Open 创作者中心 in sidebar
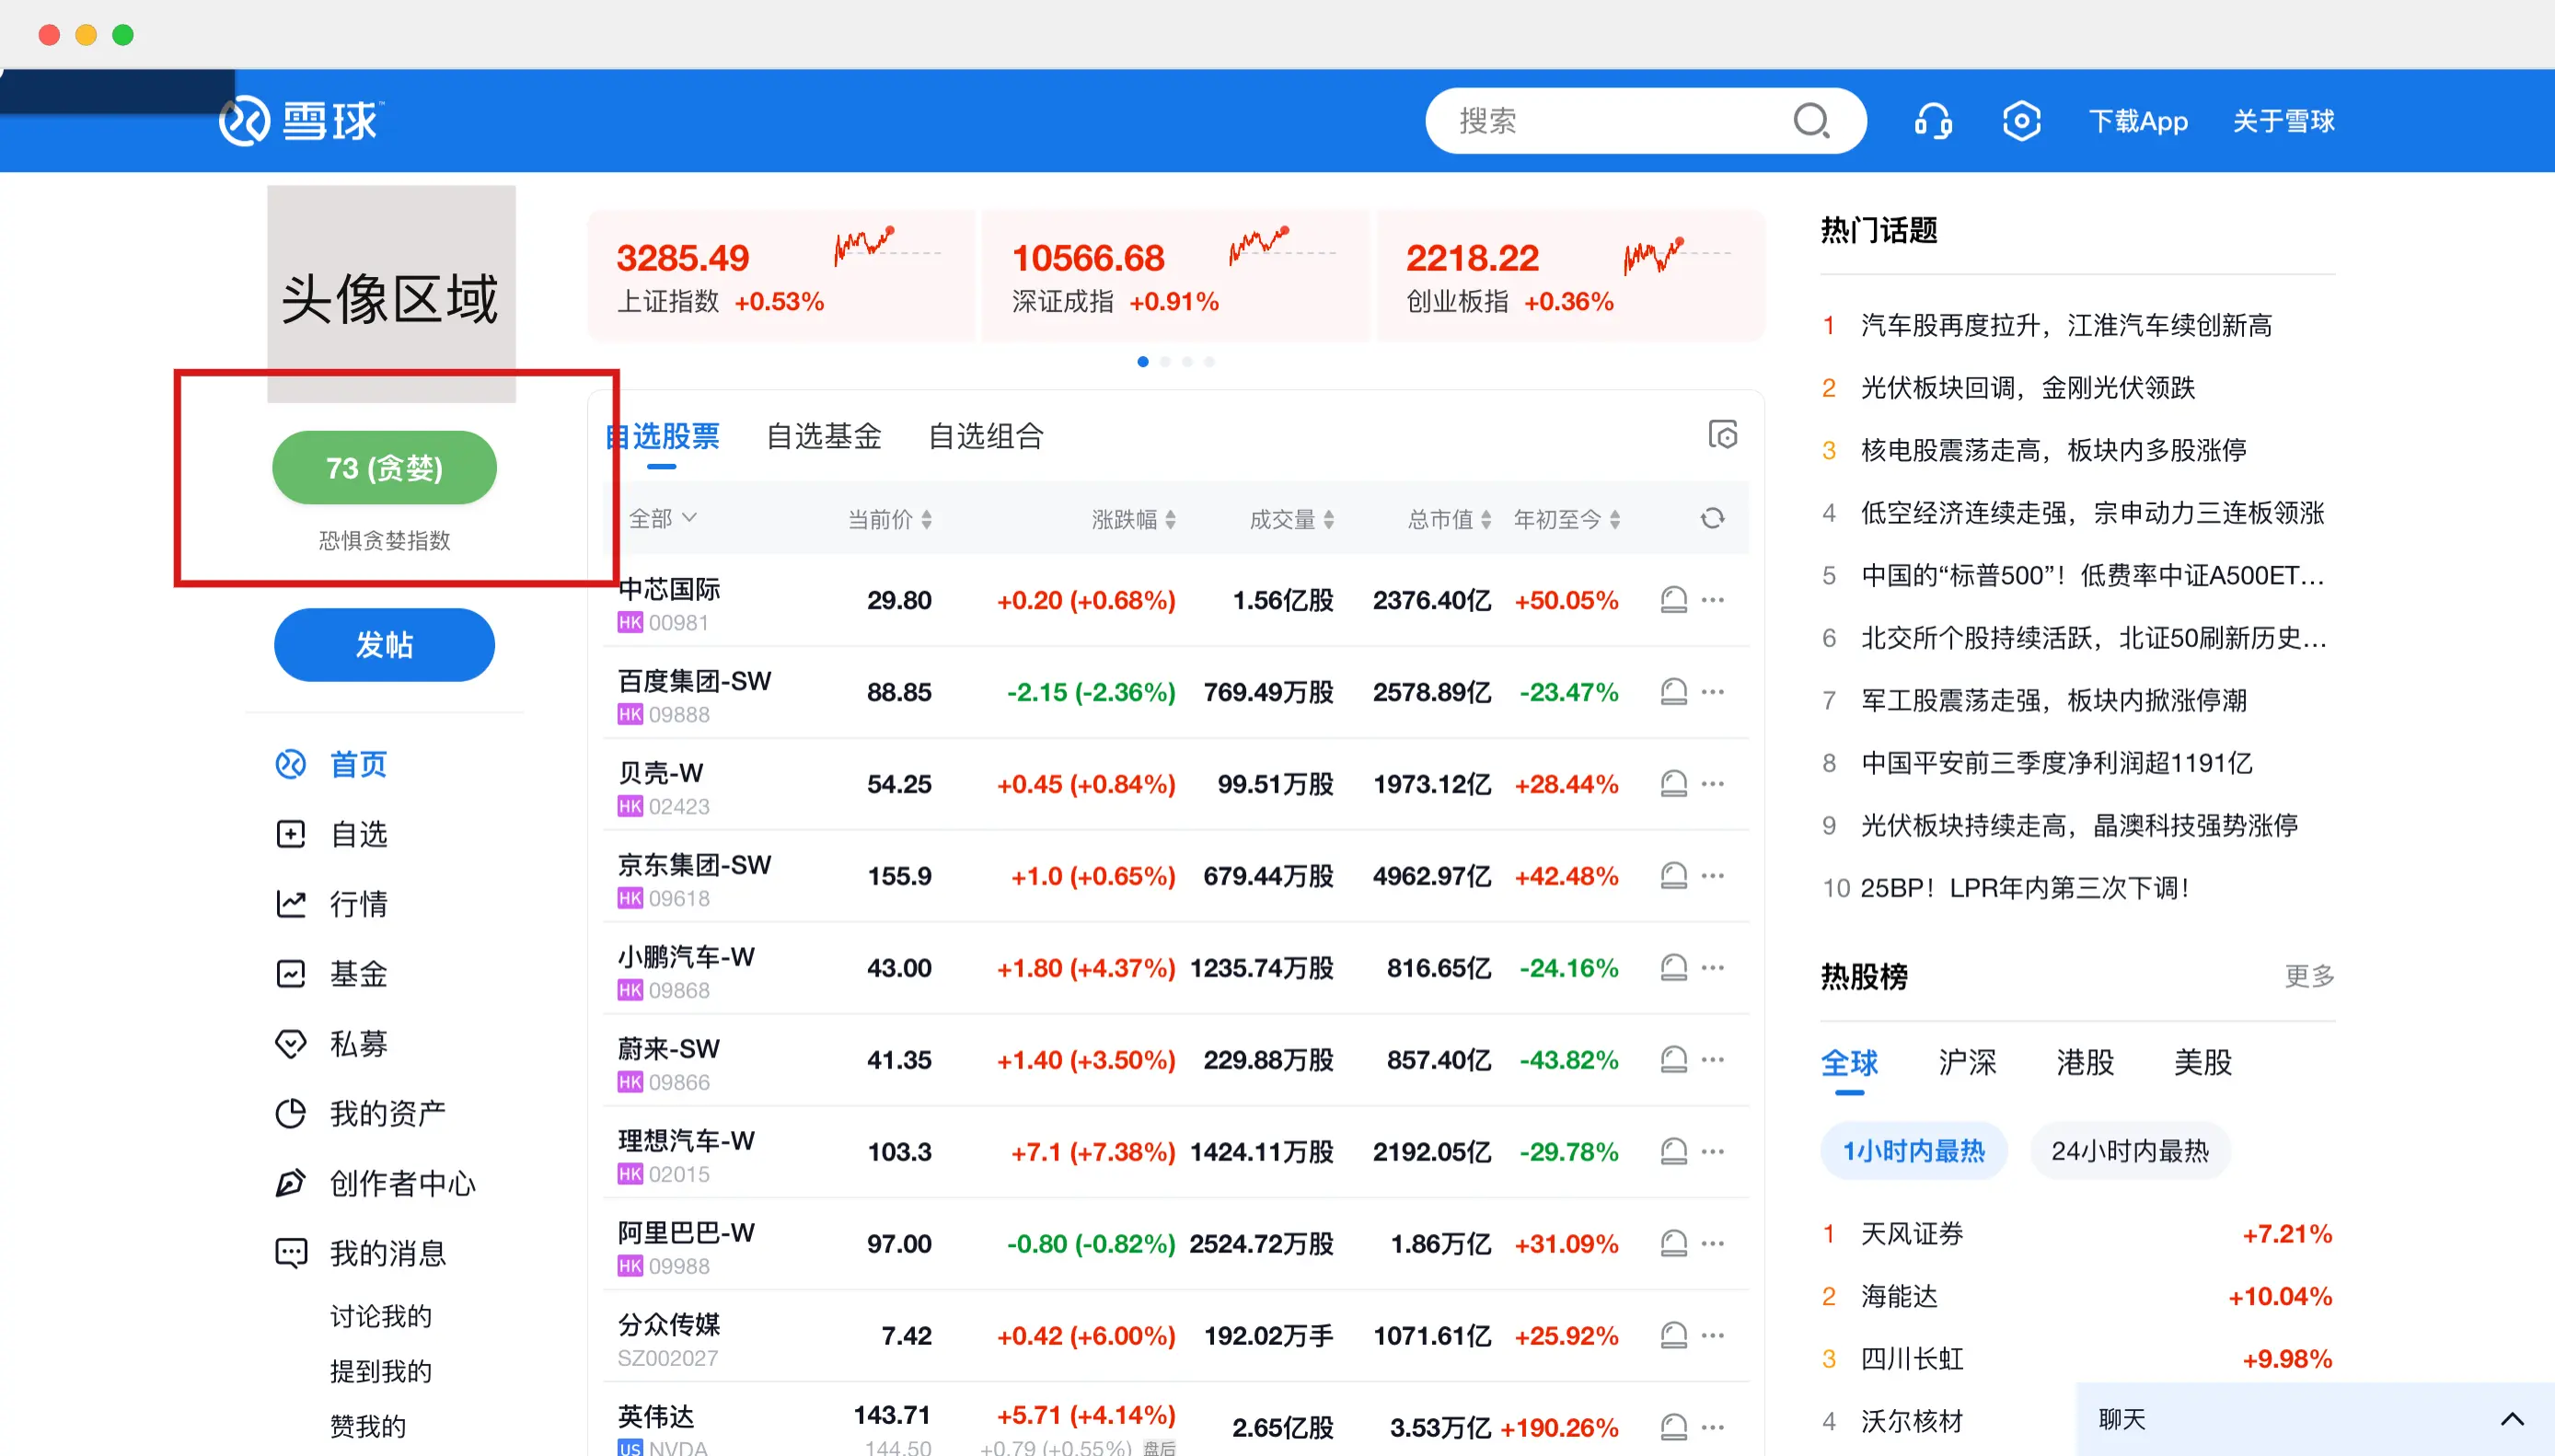 (x=375, y=1184)
